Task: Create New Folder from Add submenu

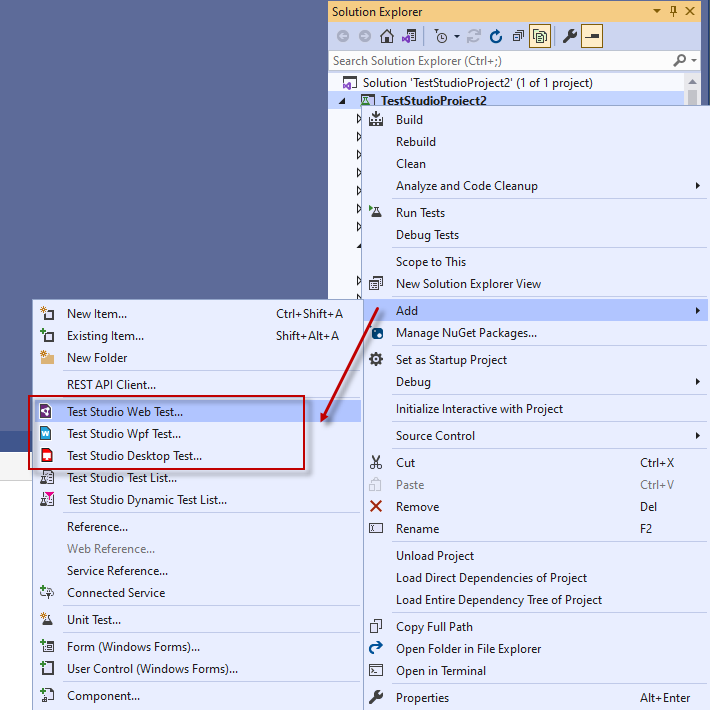Action: coord(197,358)
